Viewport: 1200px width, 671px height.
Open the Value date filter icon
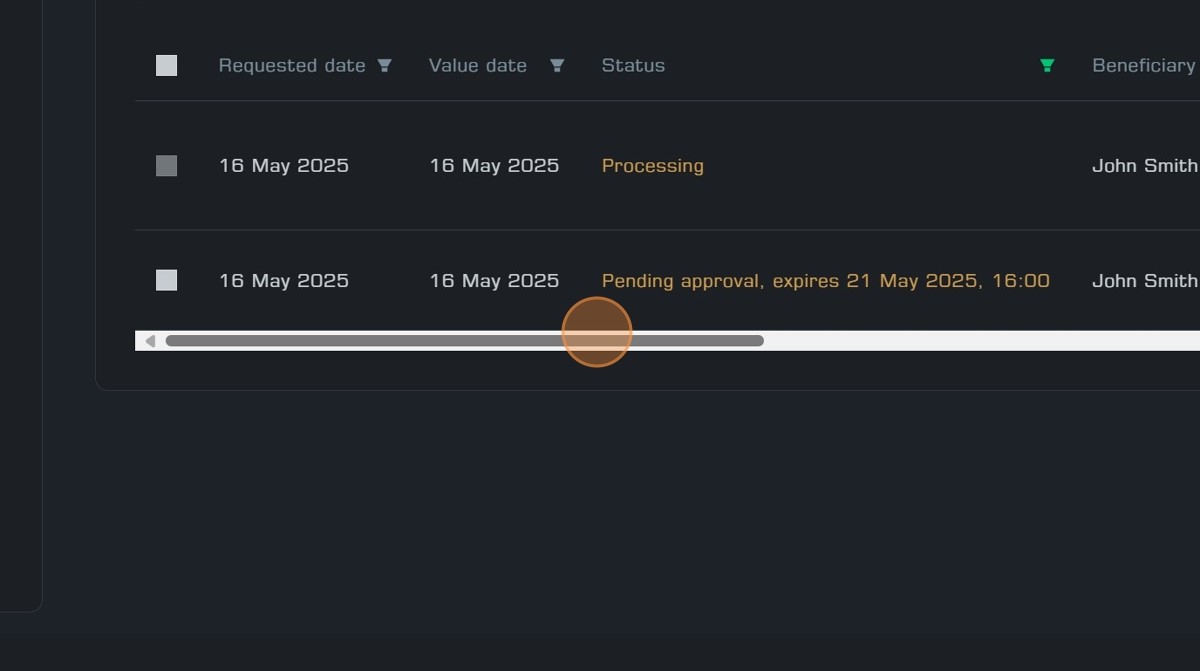click(x=557, y=66)
